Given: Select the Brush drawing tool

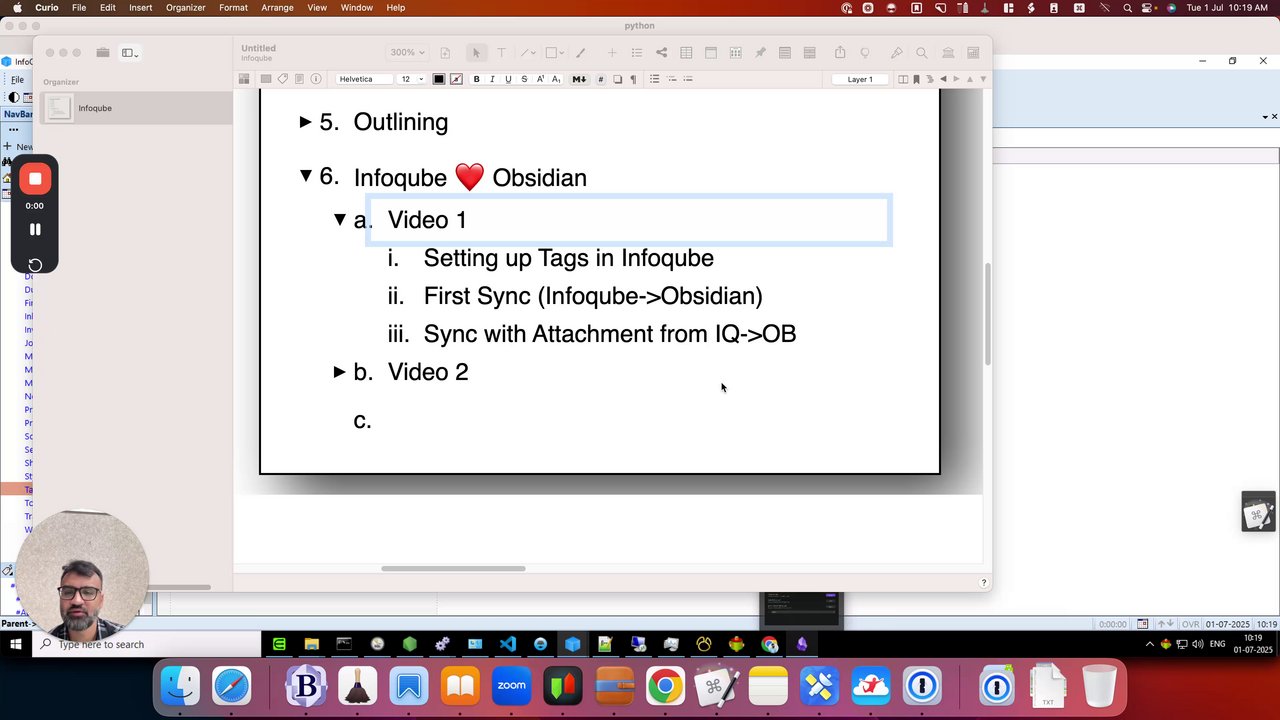Looking at the screenshot, I should [x=580, y=52].
